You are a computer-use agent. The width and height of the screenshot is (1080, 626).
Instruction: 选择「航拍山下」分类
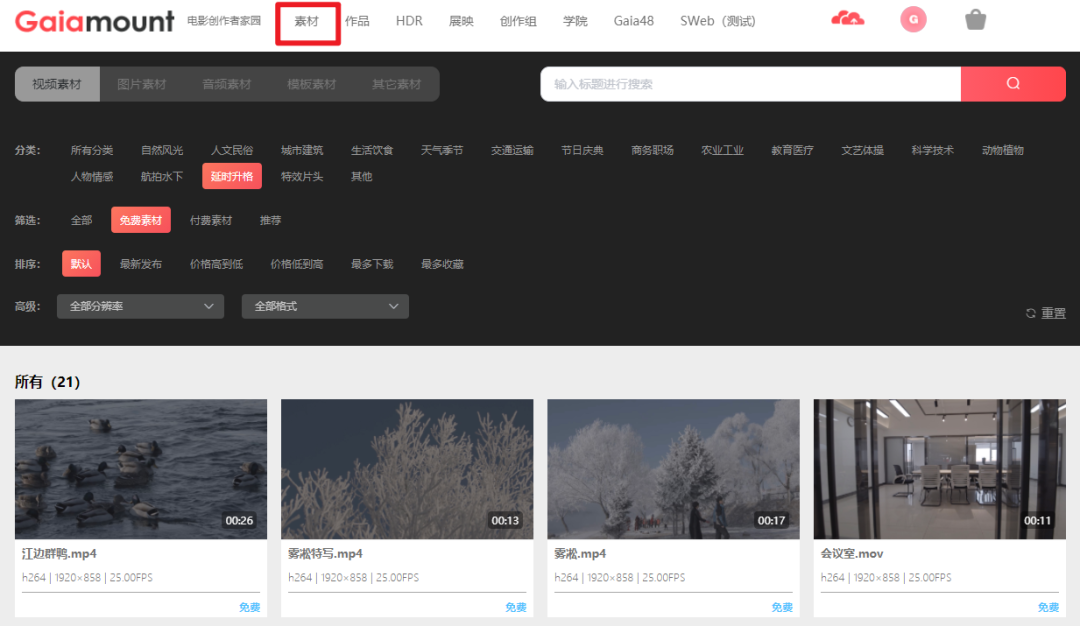(x=162, y=176)
